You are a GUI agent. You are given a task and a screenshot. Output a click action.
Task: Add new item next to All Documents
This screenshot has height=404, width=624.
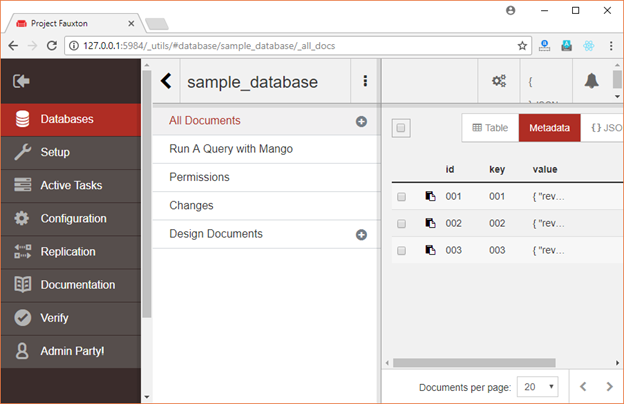coord(361,121)
